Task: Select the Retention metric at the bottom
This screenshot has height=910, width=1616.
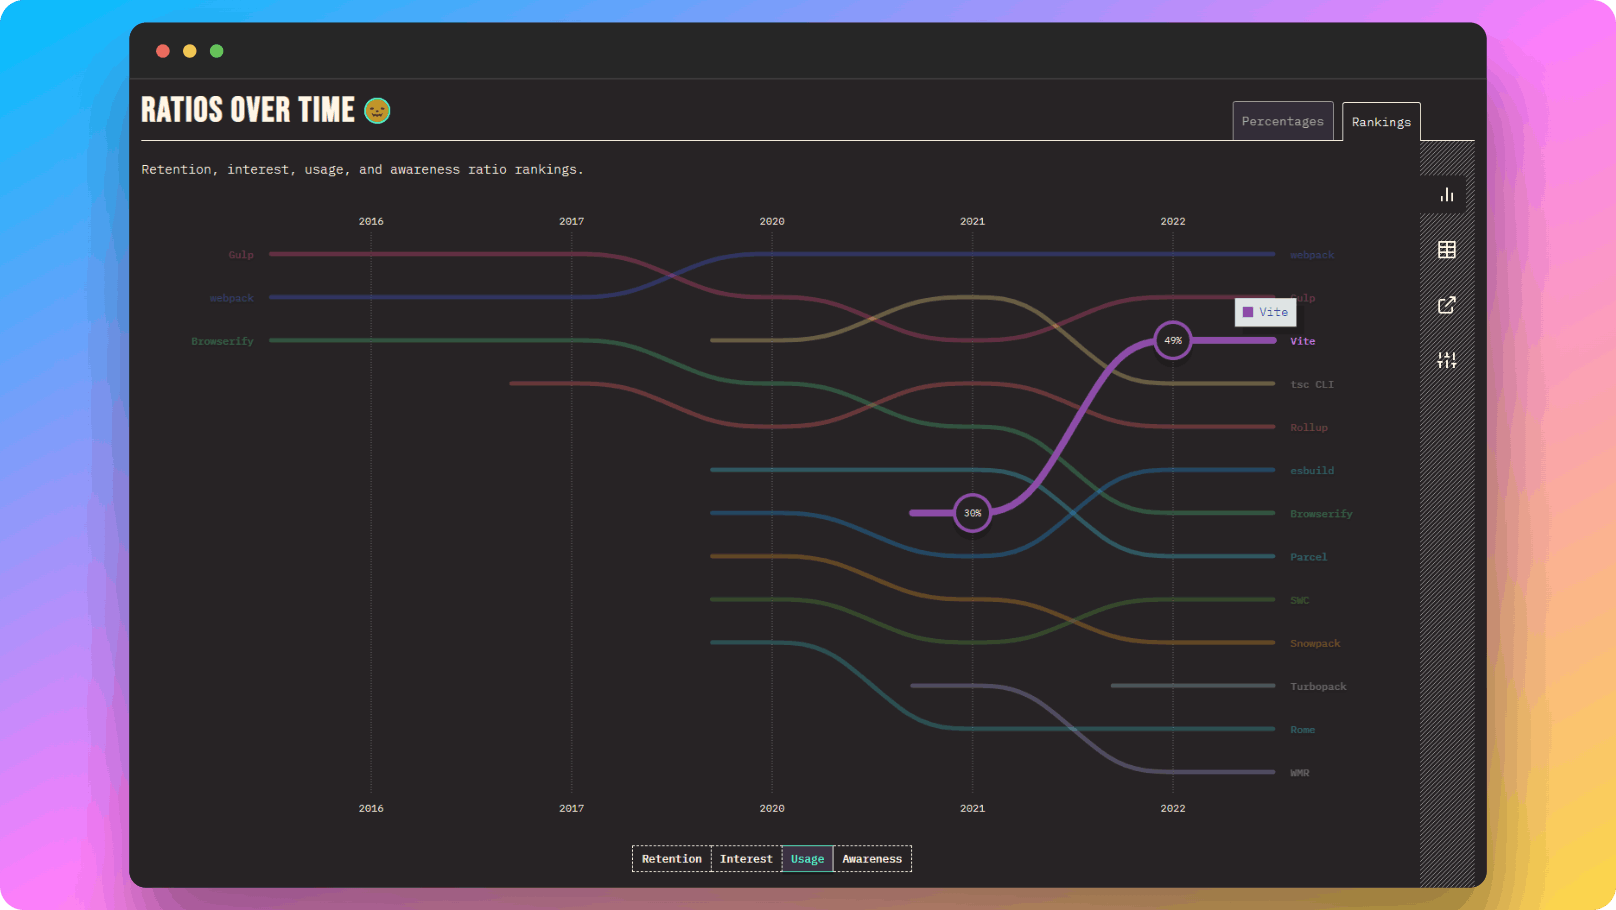Action: pyautogui.click(x=671, y=858)
